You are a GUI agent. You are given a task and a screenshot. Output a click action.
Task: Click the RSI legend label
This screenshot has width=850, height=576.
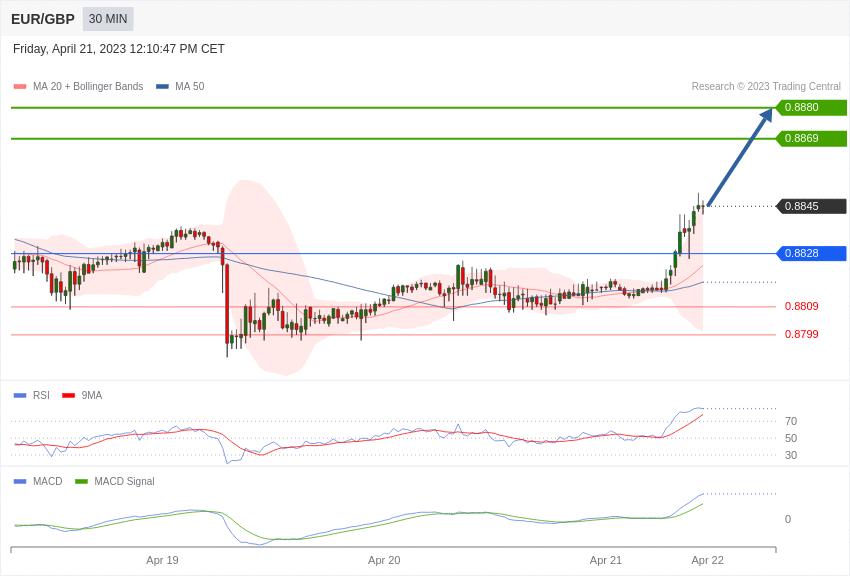(x=41, y=396)
